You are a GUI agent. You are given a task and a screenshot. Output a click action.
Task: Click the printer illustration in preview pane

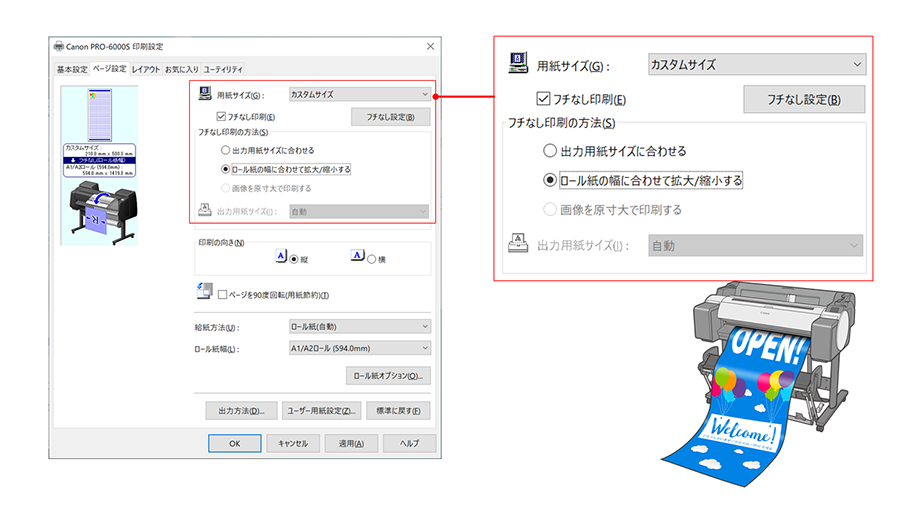coord(97,211)
